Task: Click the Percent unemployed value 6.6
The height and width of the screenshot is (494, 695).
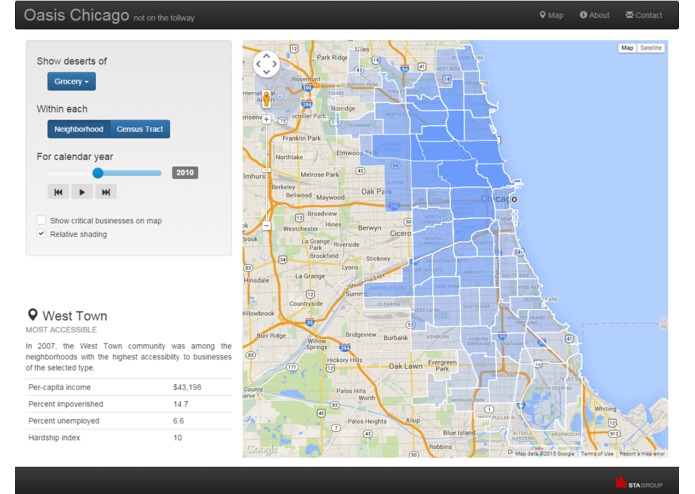Action: [x=178, y=421]
